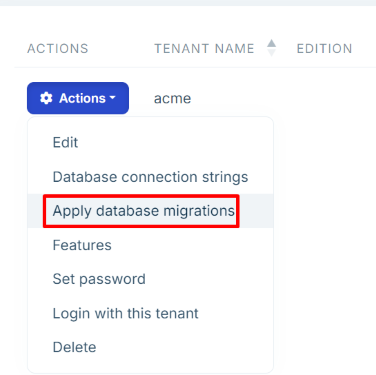The height and width of the screenshot is (375, 376).
Task: Click blank padding below Delete in menu
Action: [x=150, y=369]
